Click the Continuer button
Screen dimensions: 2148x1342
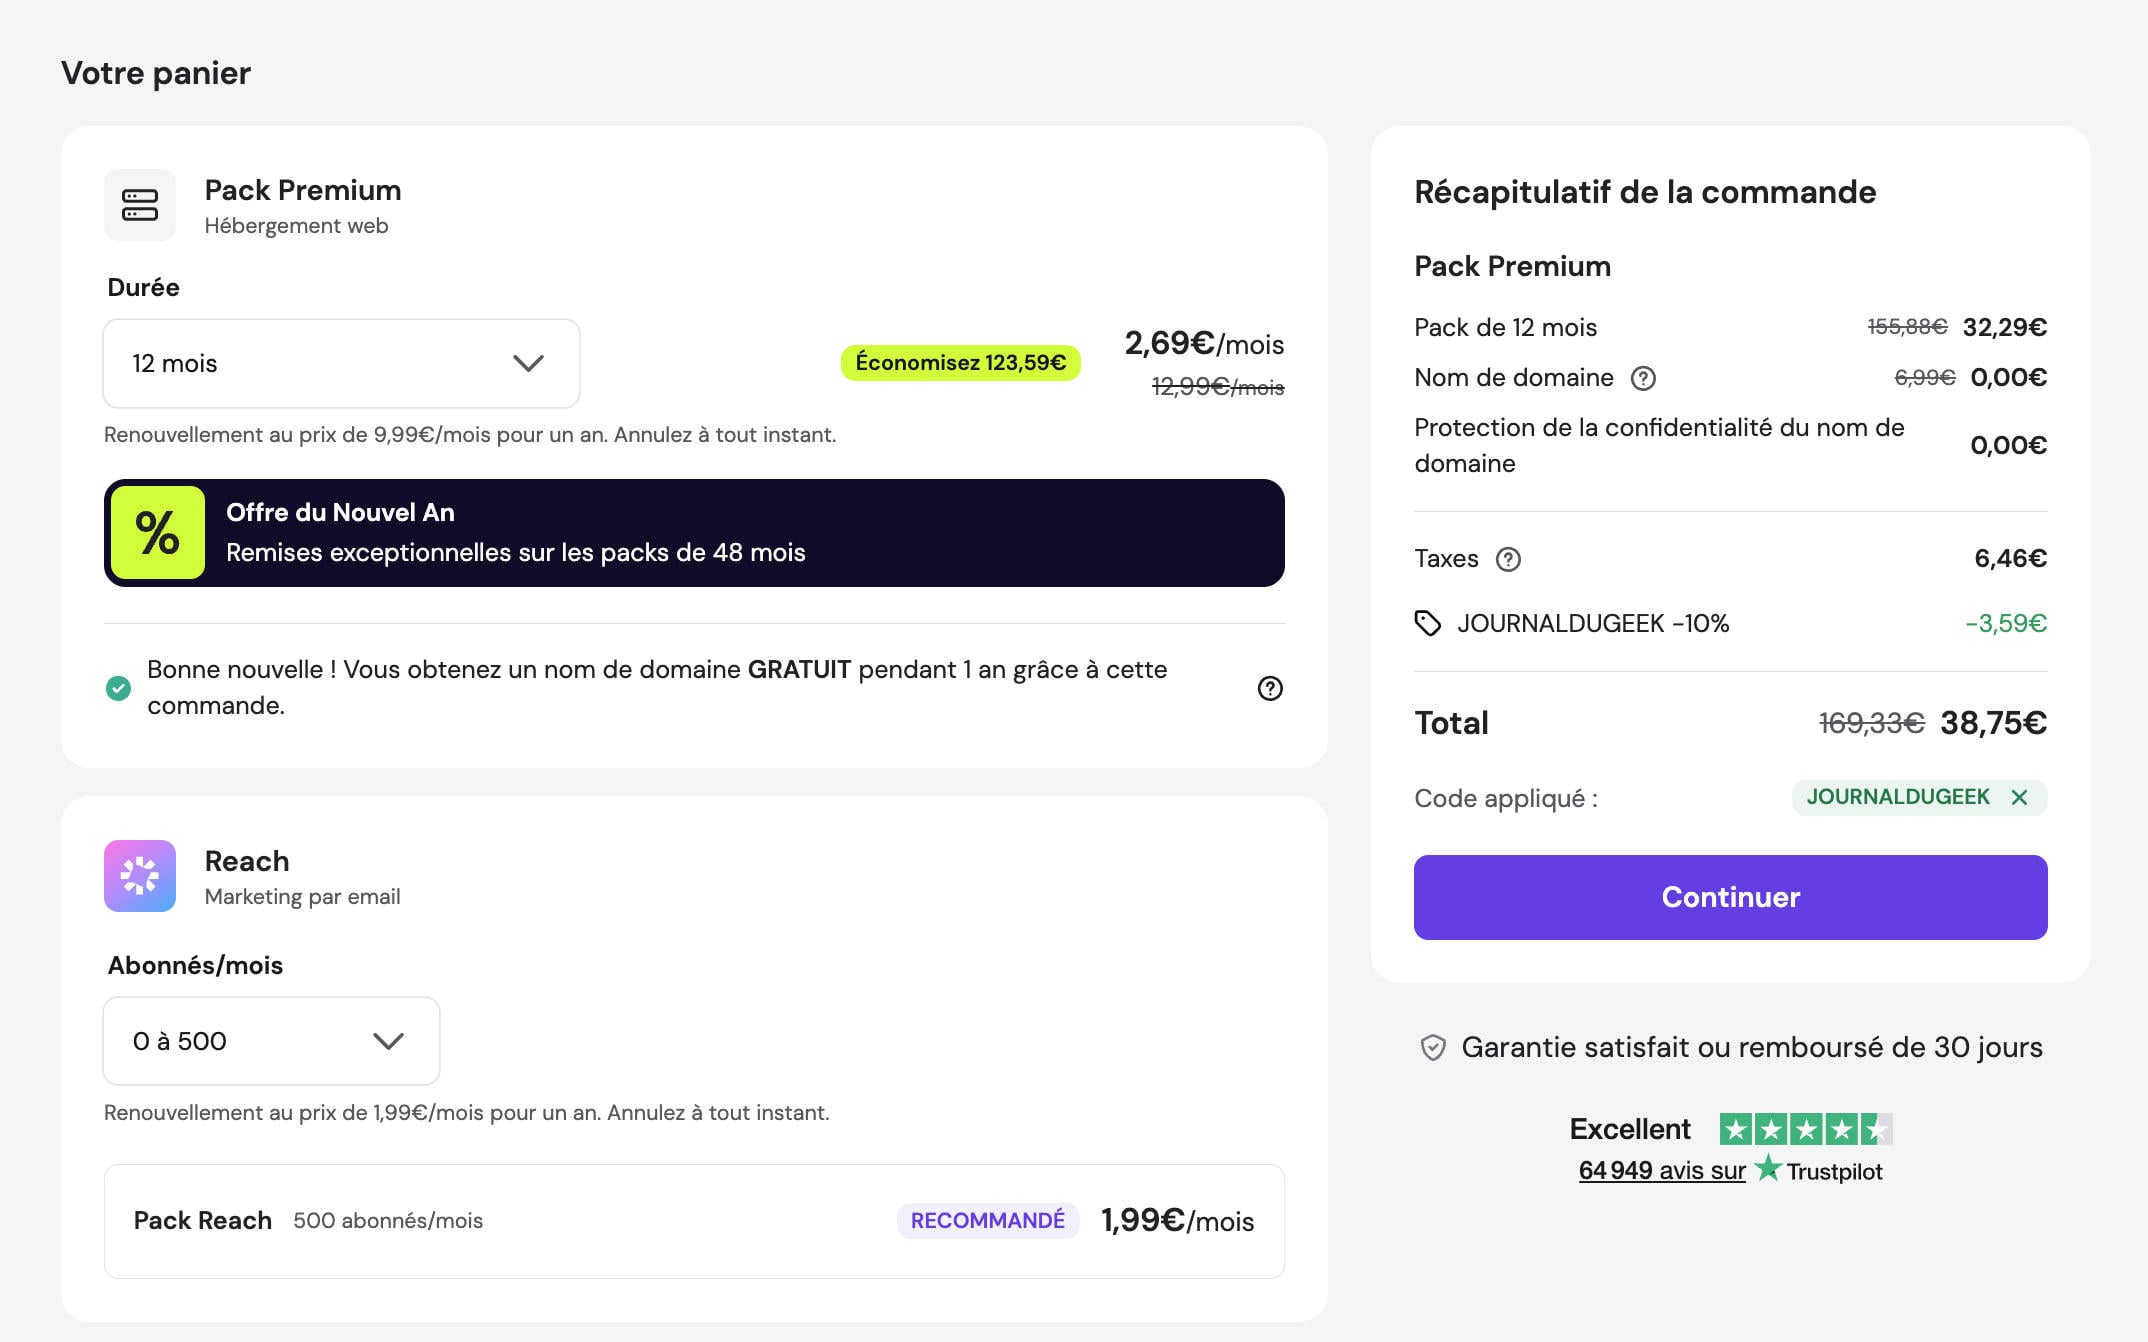point(1730,897)
